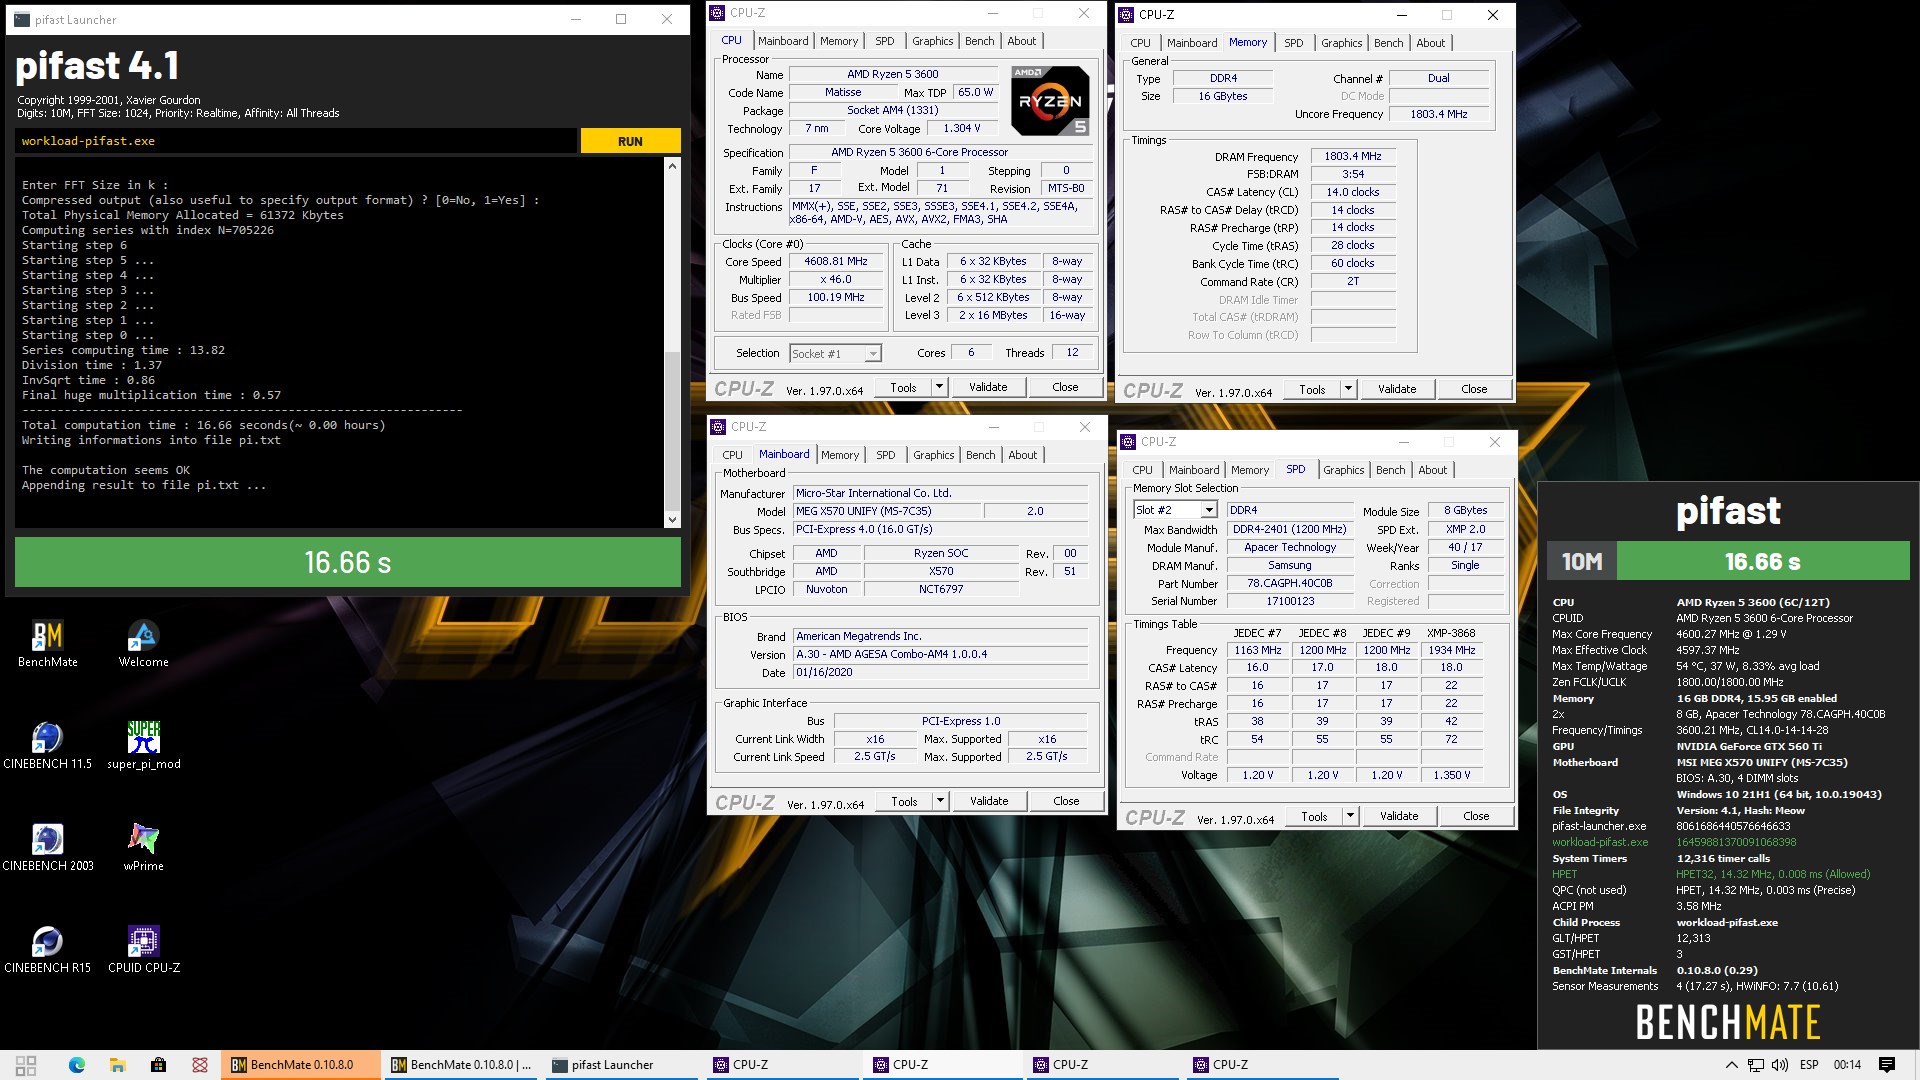
Task: Switch to second BenchMate 0.10.8.0 taskbar entry
Action: [x=461, y=1065]
